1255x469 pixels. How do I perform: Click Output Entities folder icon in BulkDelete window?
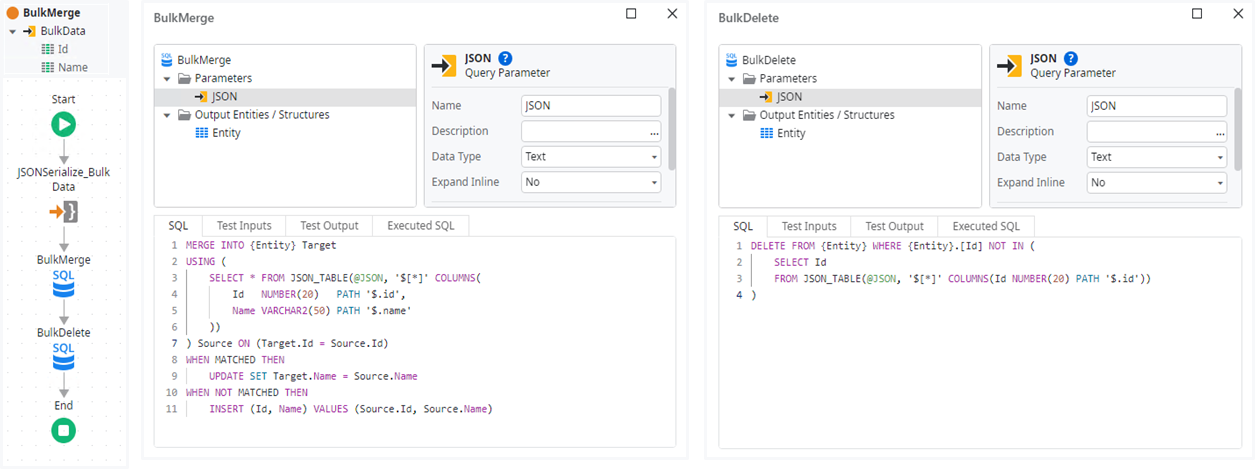click(749, 115)
